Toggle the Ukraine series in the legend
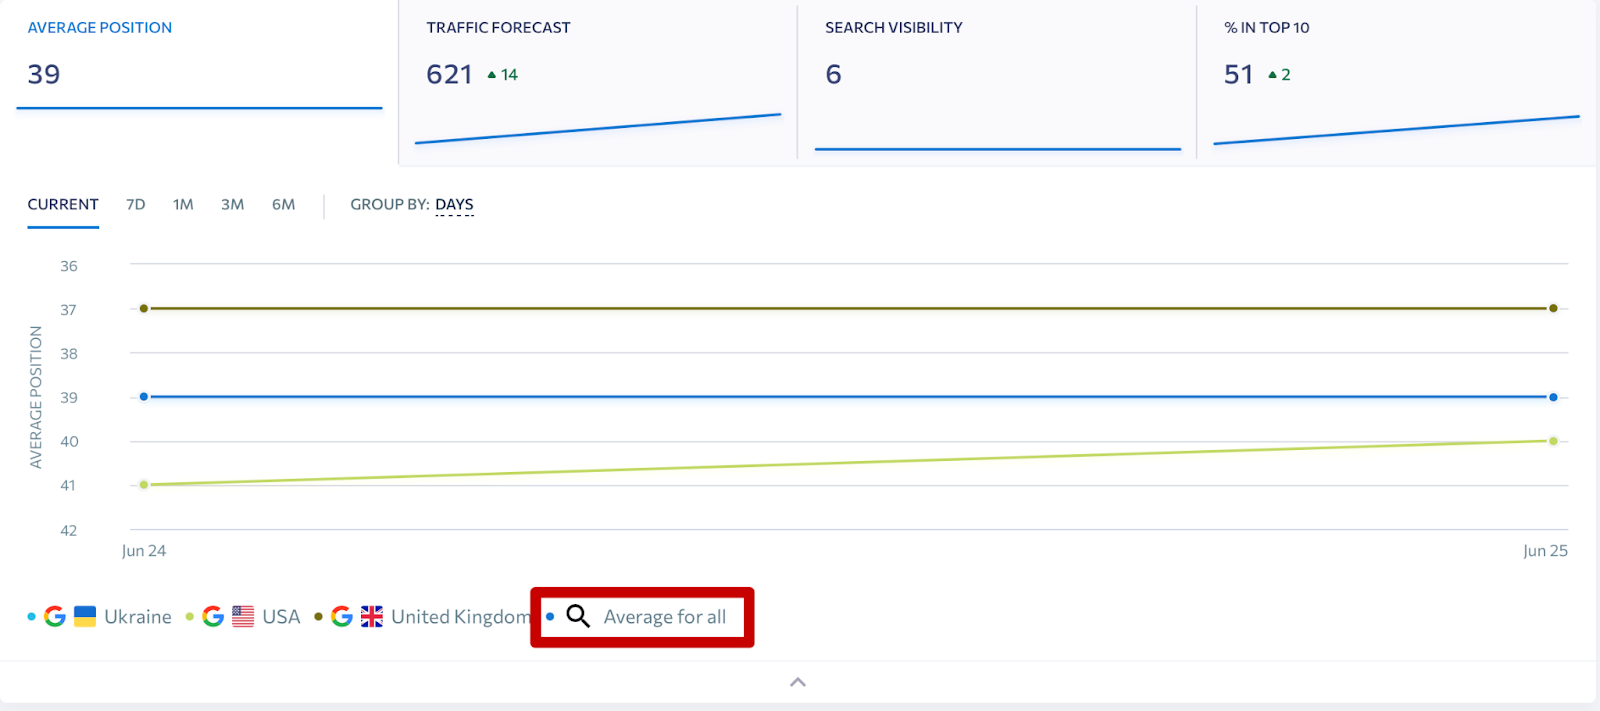The height and width of the screenshot is (711, 1600). tap(137, 617)
